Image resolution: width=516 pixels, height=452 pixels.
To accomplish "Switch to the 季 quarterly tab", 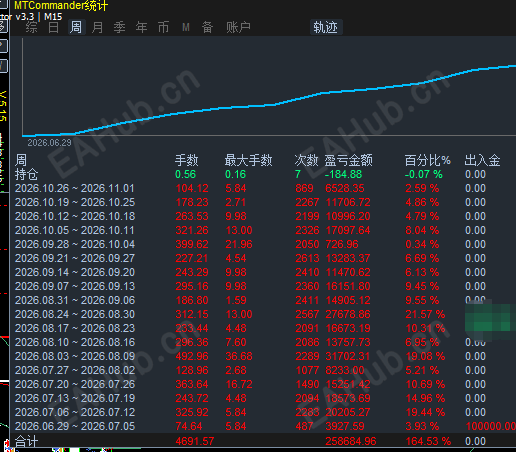I will [119, 27].
